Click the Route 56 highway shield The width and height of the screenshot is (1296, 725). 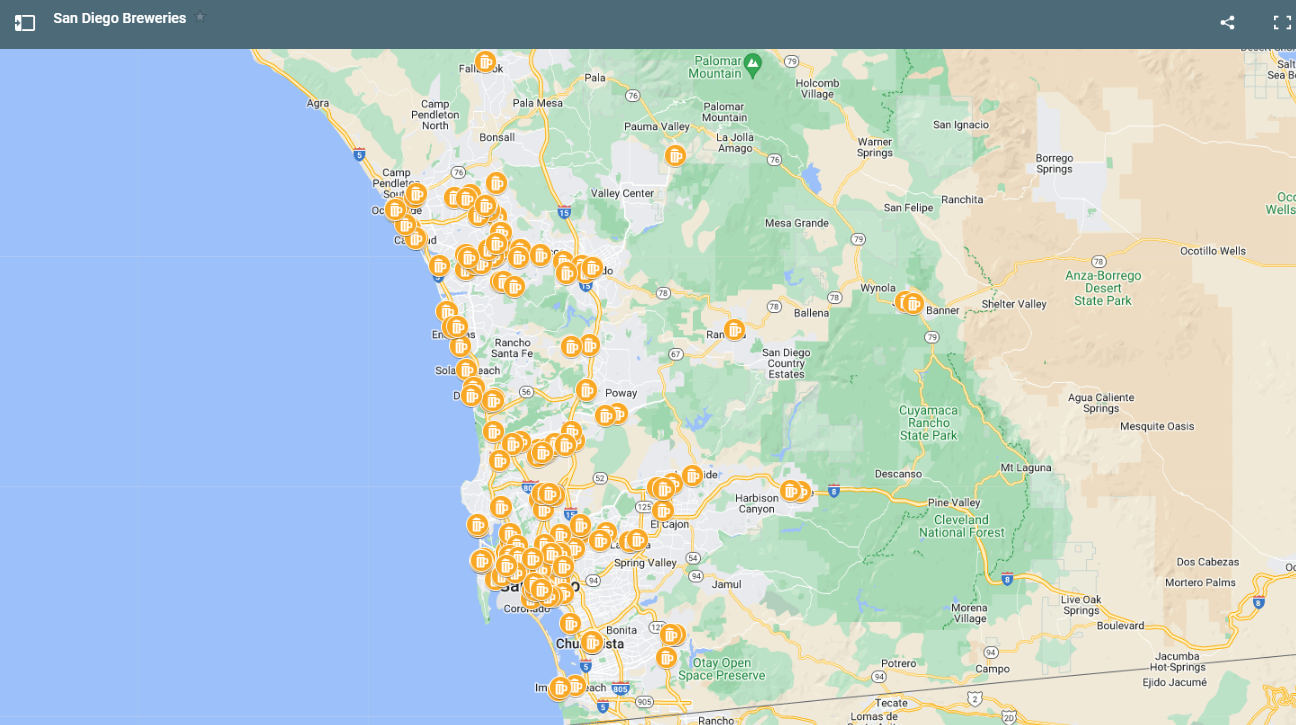point(526,392)
